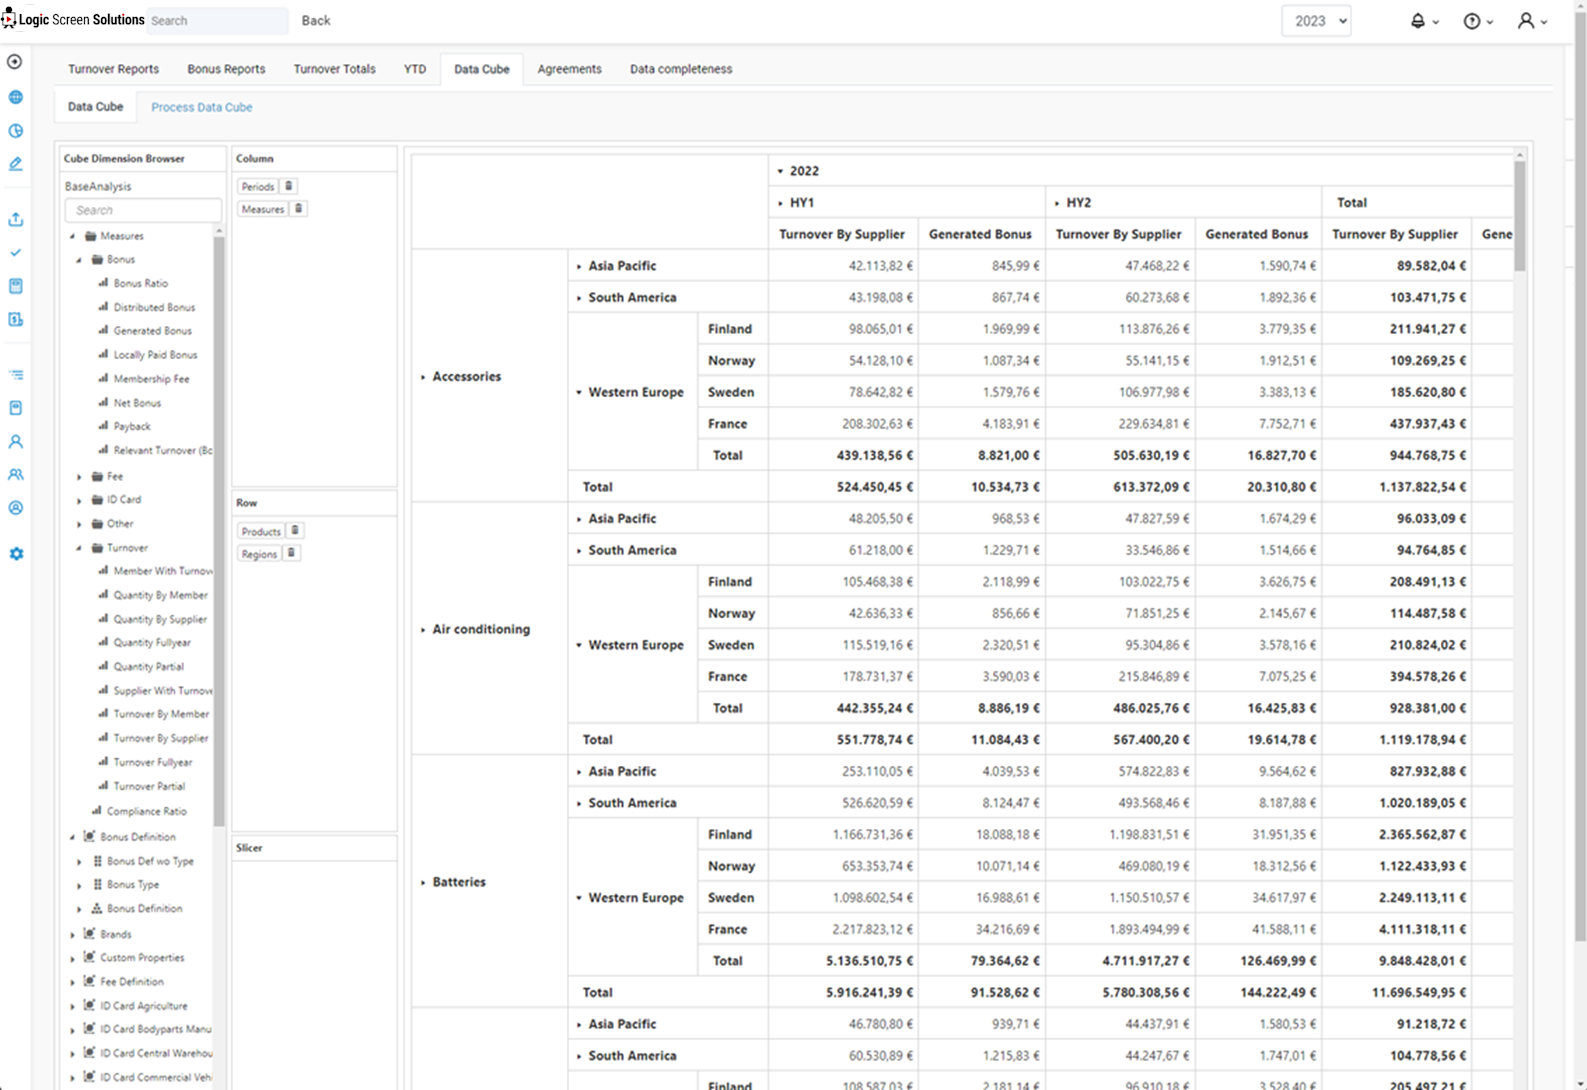Screen dimensions: 1587x1090
Task: Remove Products from Row with trash icon
Action: (x=295, y=531)
